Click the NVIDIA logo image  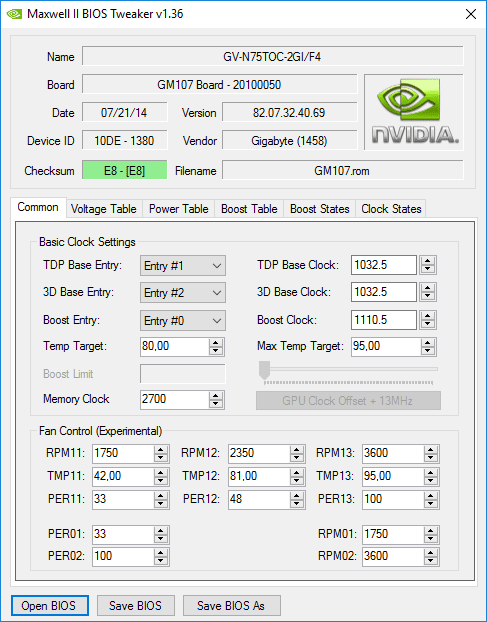coord(414,112)
